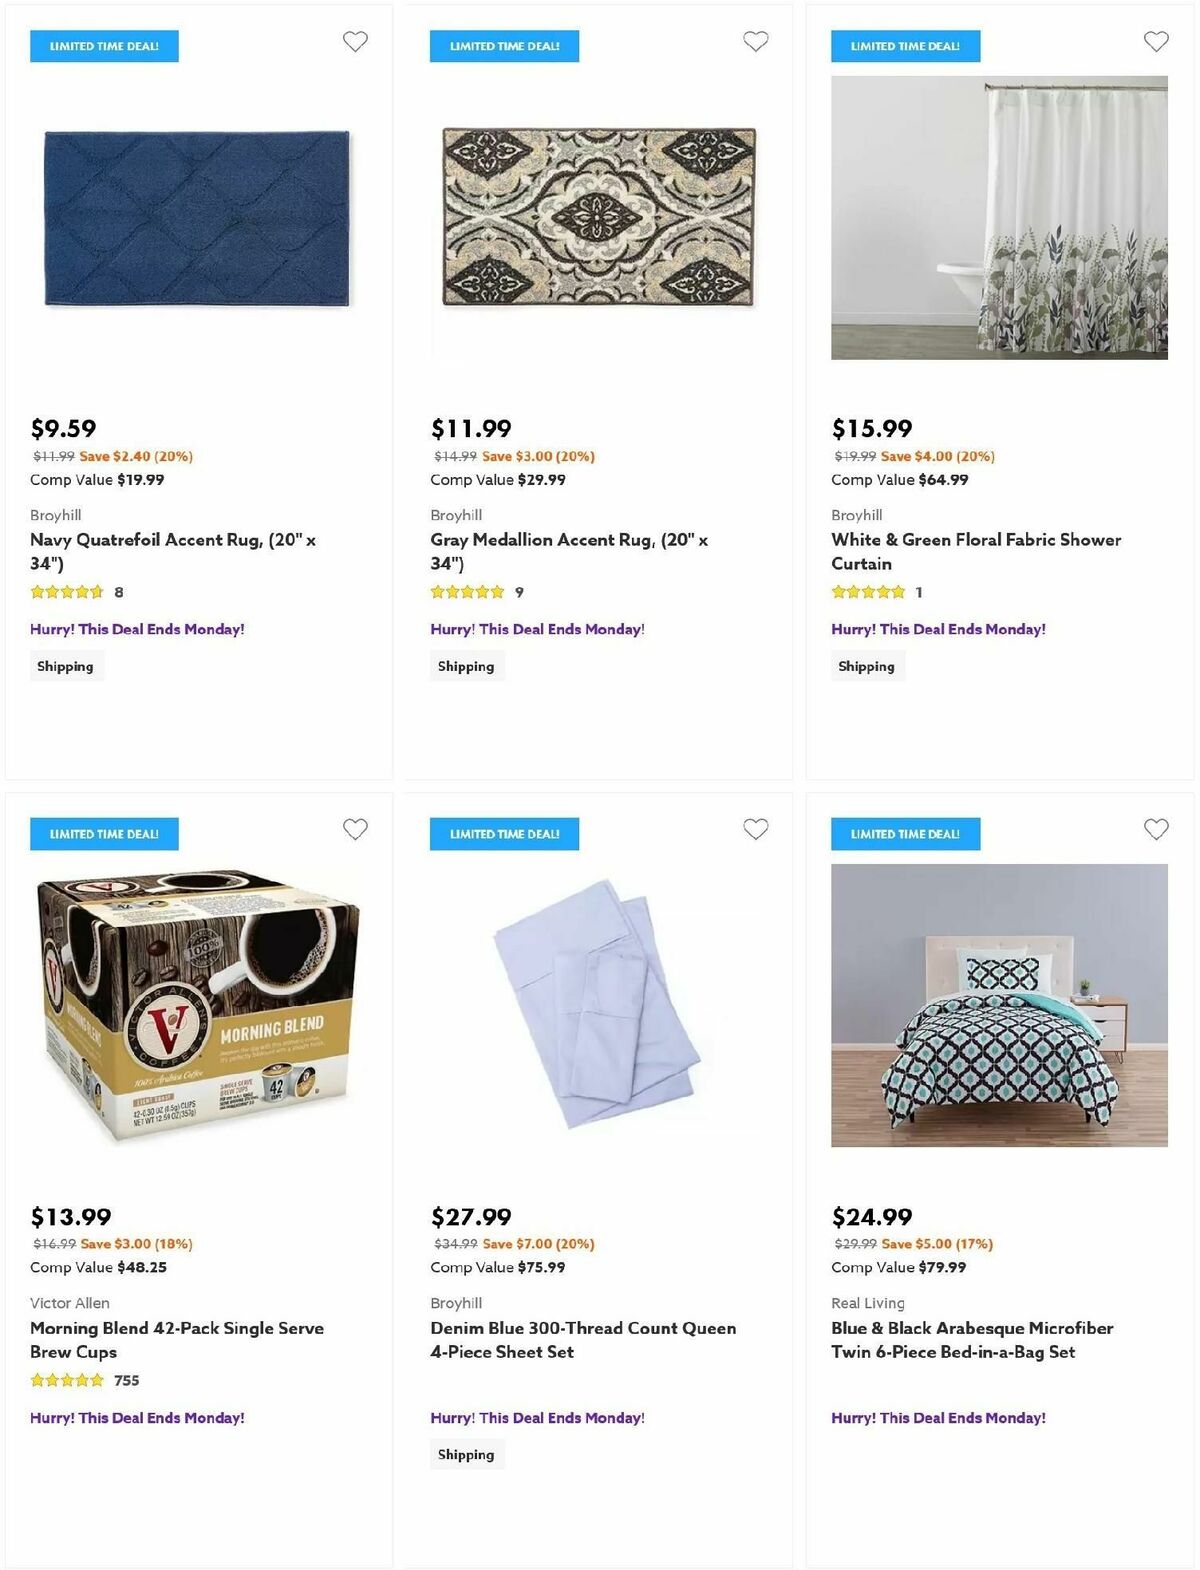
Task: Select the Shipping tag under the Navy Quatrefoil Rug
Action: pos(66,665)
